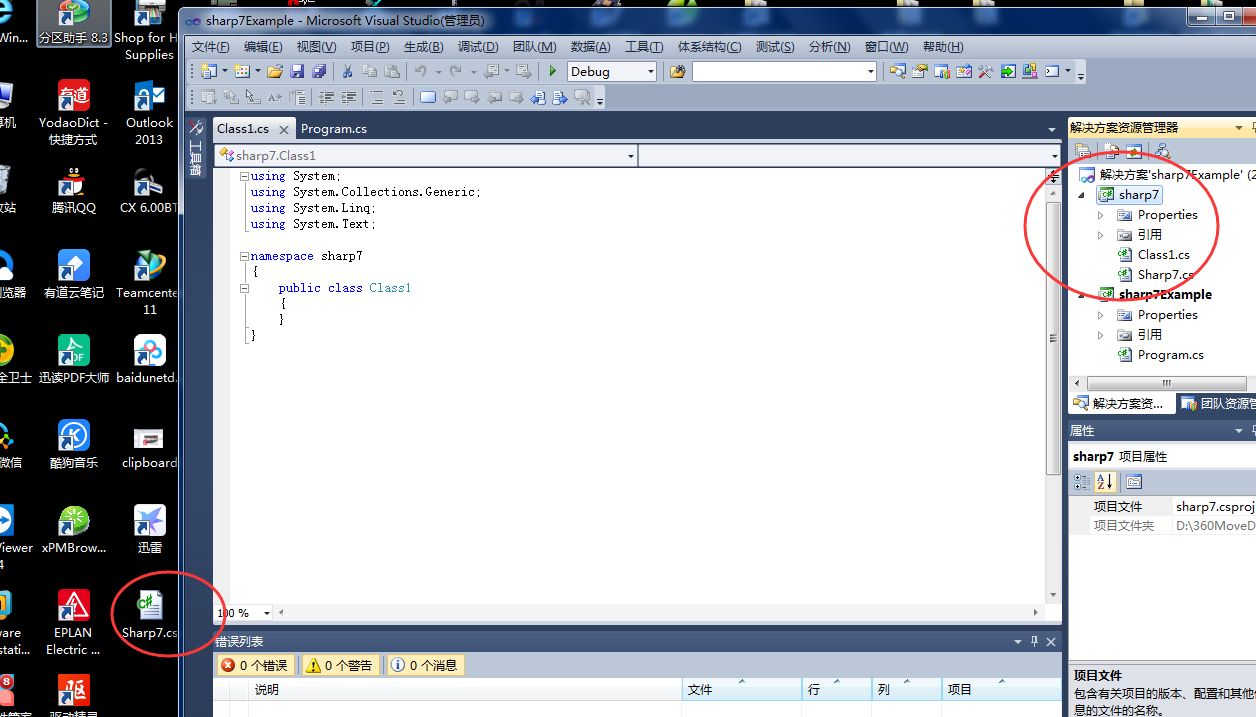Start debugging with the green run arrow

click(x=552, y=71)
